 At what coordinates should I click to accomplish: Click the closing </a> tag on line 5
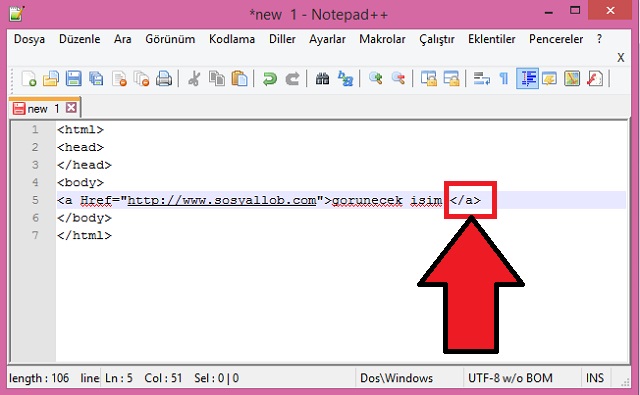(x=465, y=200)
